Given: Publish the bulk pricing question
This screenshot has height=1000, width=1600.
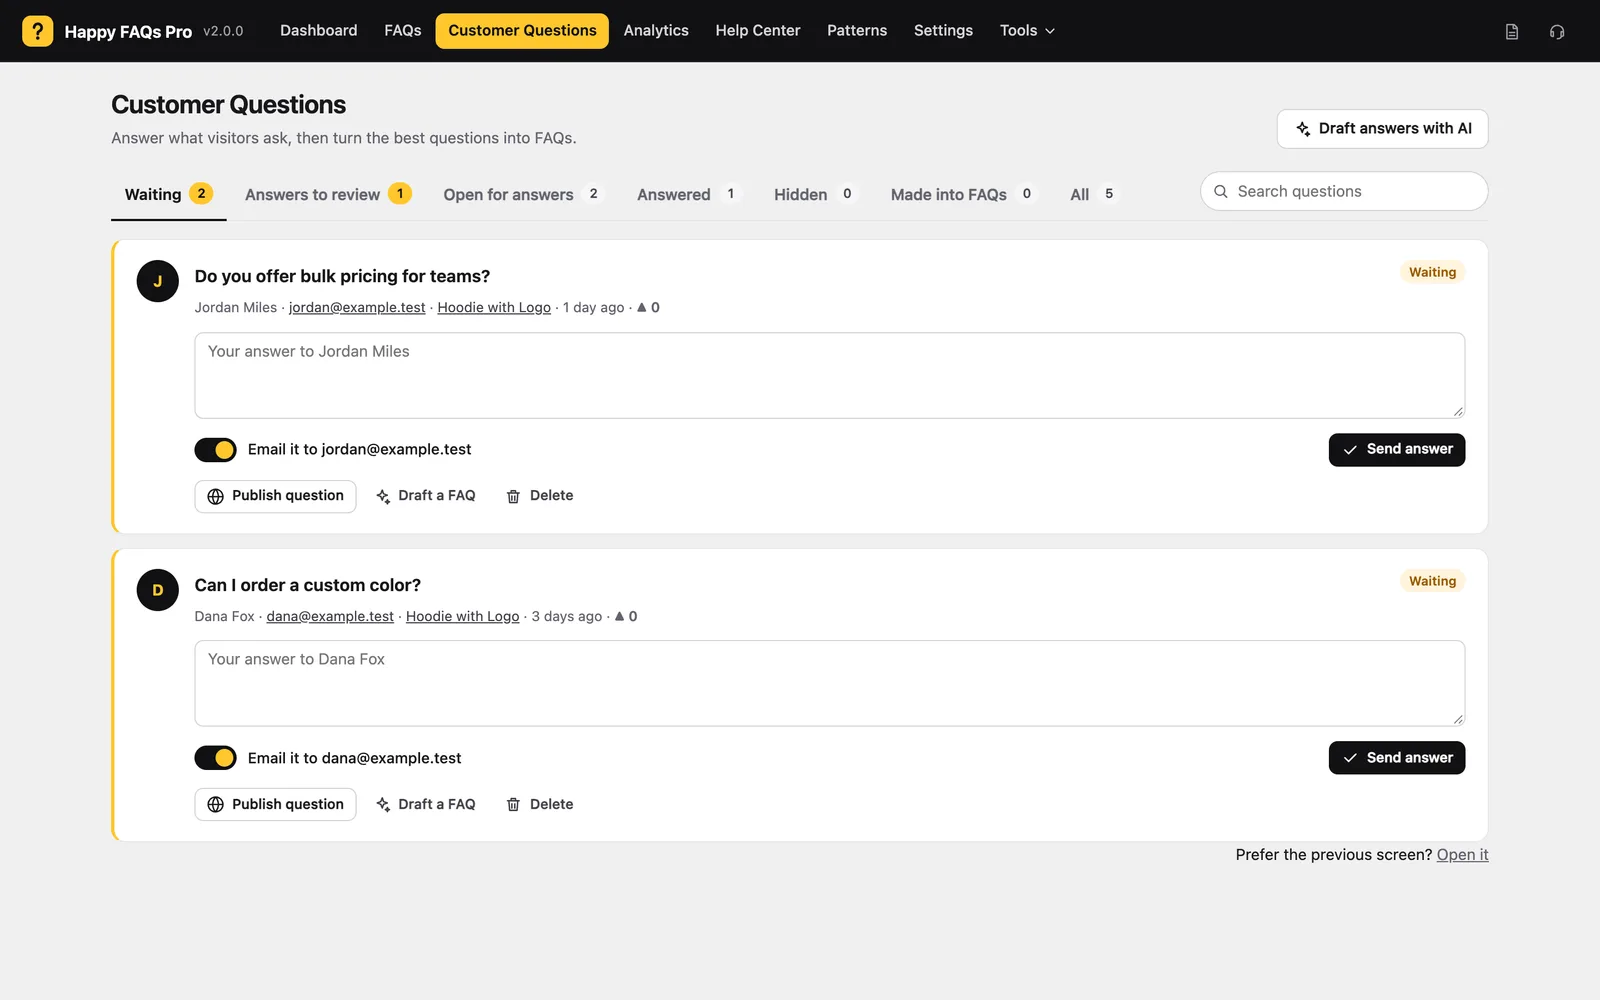Looking at the screenshot, I should [275, 496].
